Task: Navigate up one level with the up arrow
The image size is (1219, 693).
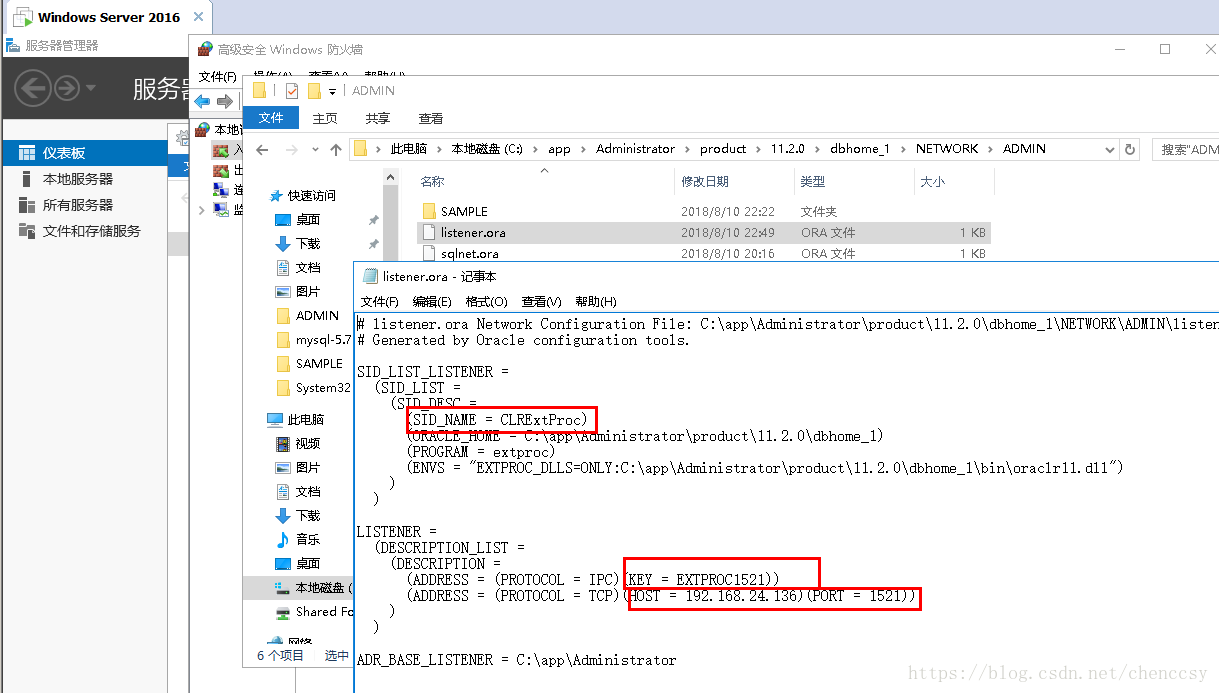Action: (336, 148)
